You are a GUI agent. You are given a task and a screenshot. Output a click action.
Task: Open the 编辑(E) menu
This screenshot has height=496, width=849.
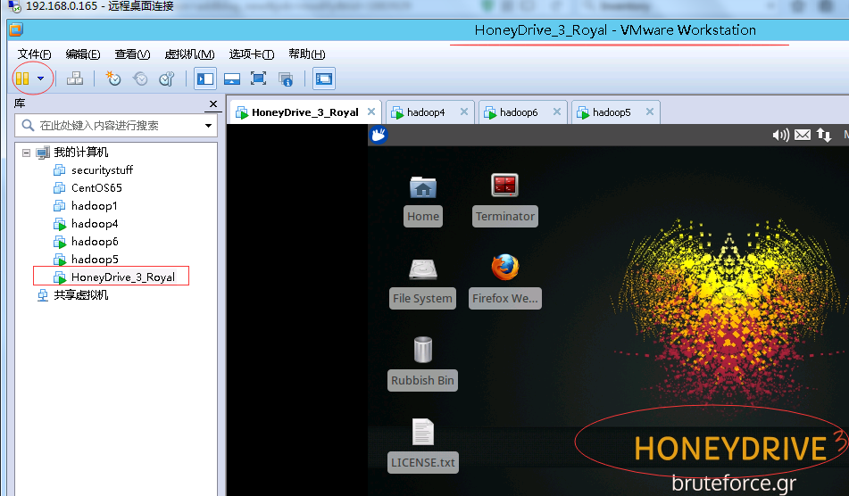click(83, 54)
